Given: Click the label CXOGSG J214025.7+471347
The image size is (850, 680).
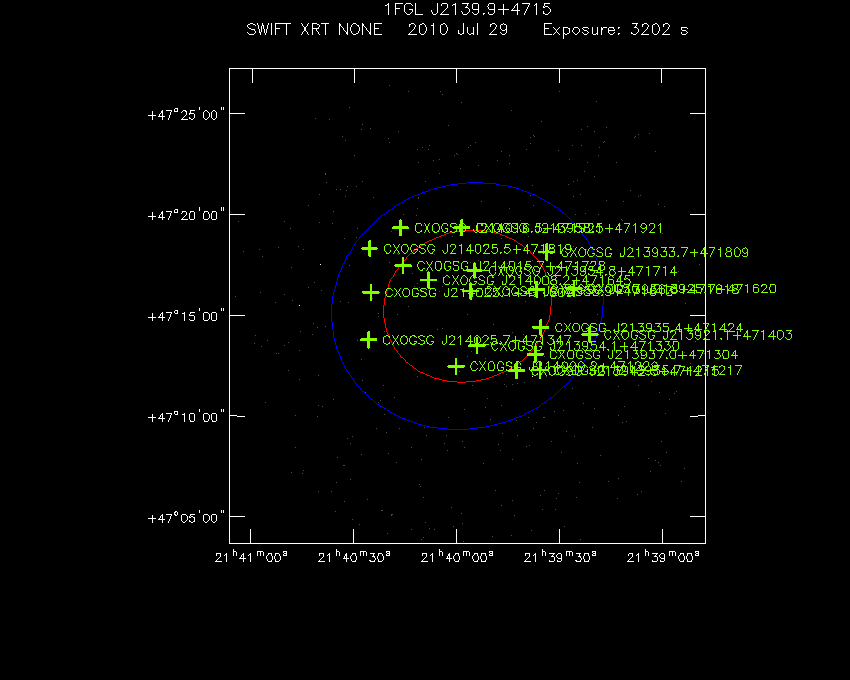Looking at the screenshot, I should point(476,341).
